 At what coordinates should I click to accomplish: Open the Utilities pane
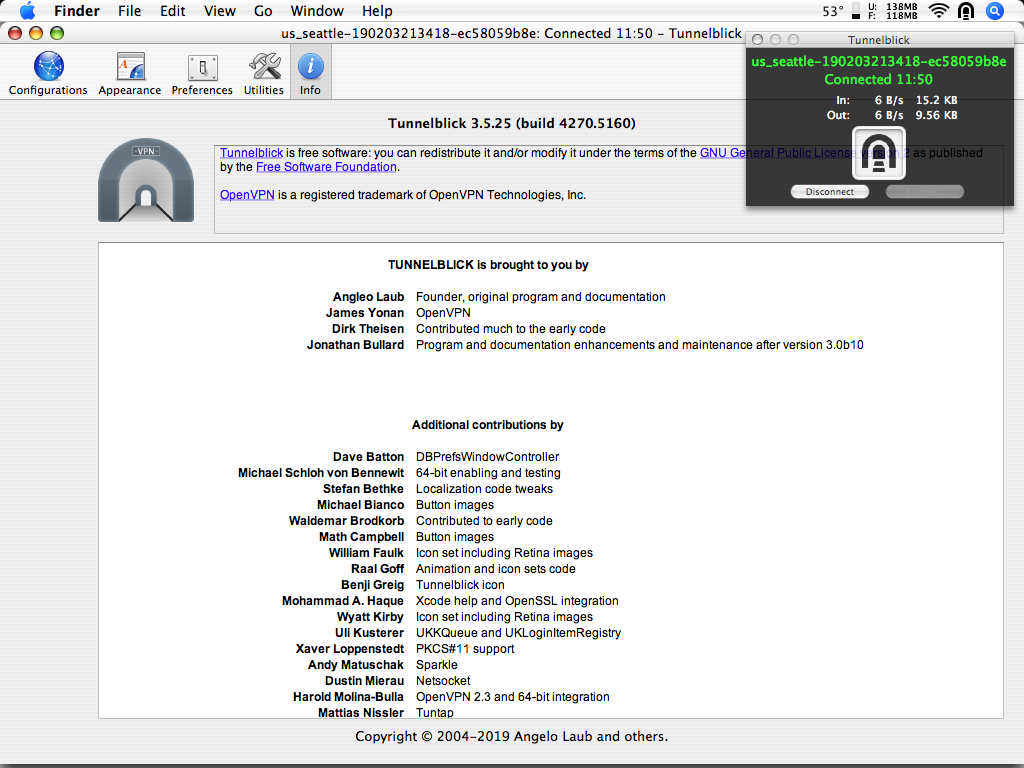(x=264, y=73)
